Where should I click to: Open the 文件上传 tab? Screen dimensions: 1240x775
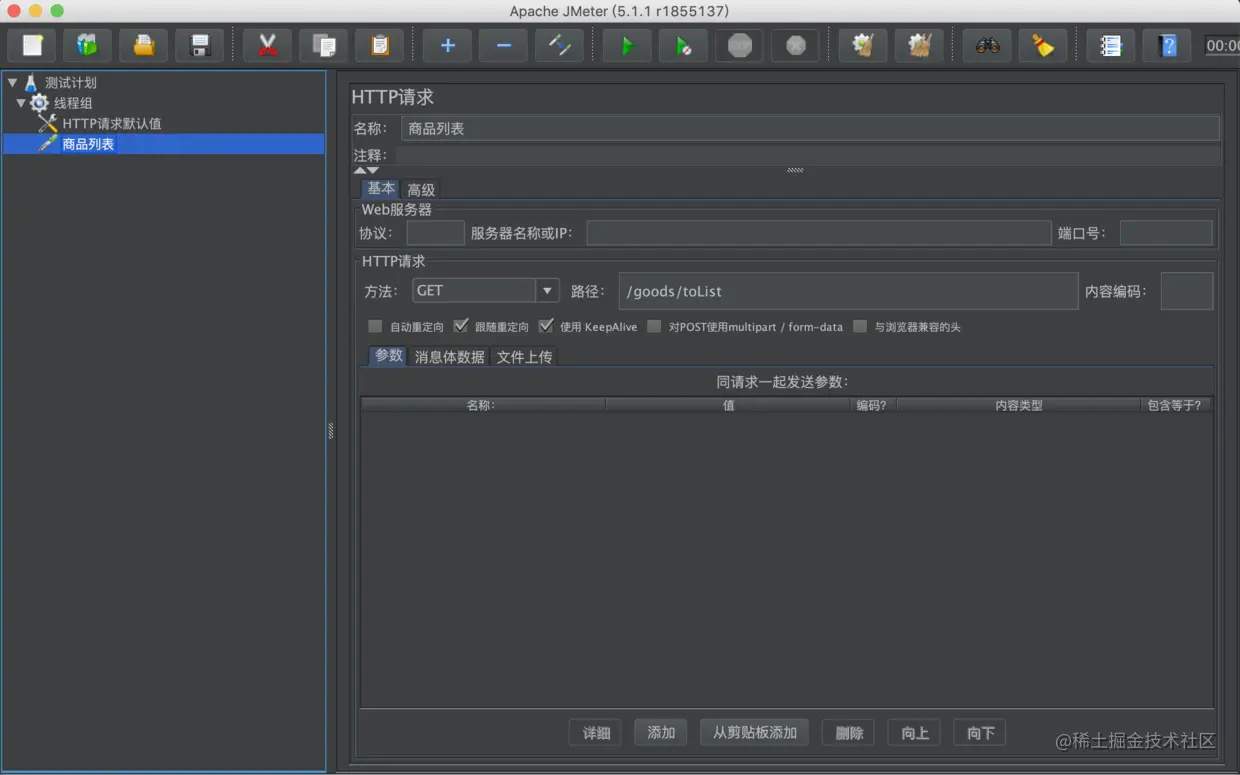(525, 357)
